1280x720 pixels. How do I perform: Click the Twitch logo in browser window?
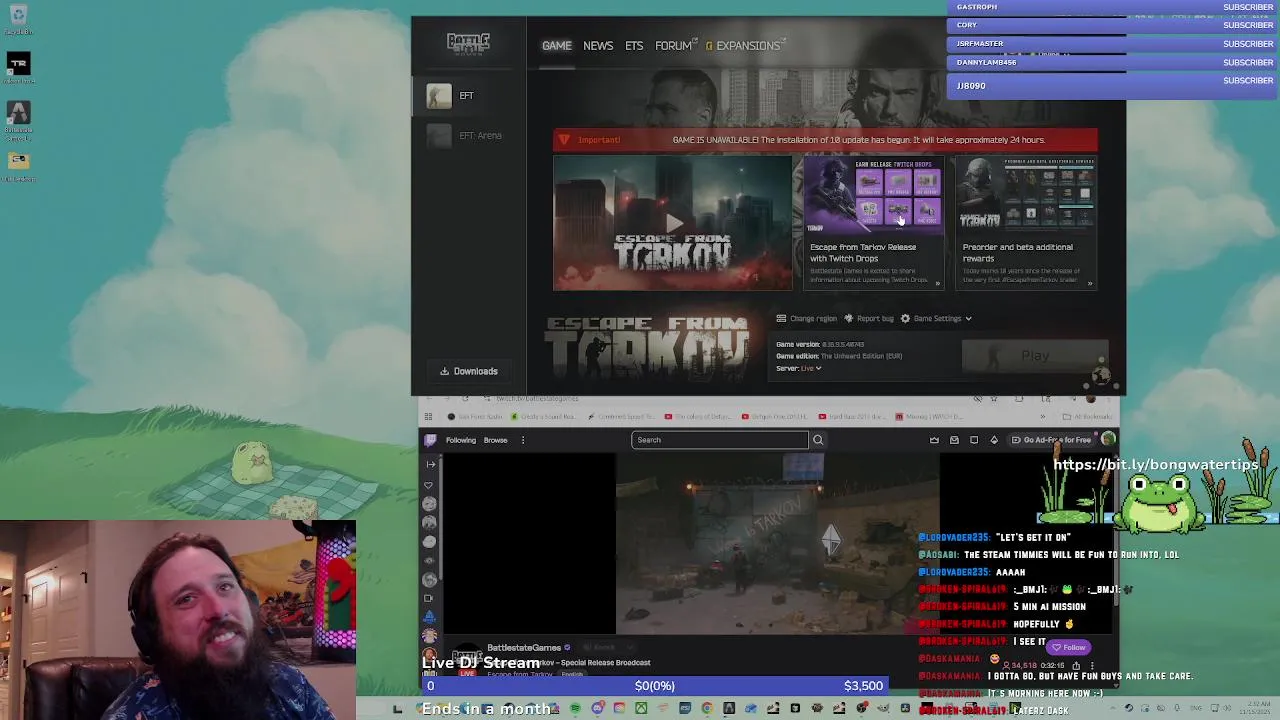click(x=430, y=440)
